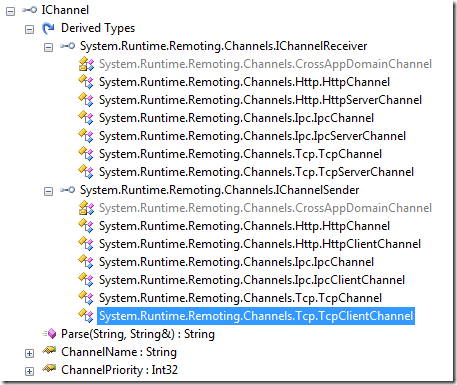The width and height of the screenshot is (457, 385).
Task: Select Ipc.IpcChannel under IChannelReceiver
Action: click(x=236, y=118)
